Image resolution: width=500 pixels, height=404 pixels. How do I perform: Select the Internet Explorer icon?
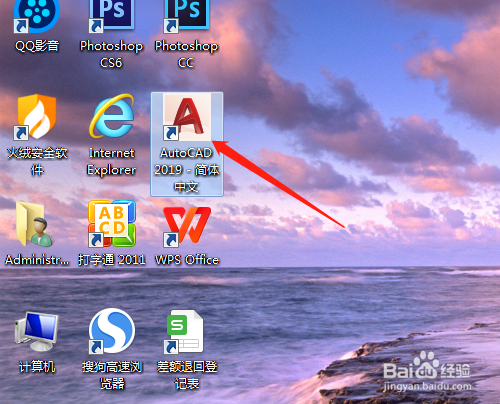coord(111,116)
